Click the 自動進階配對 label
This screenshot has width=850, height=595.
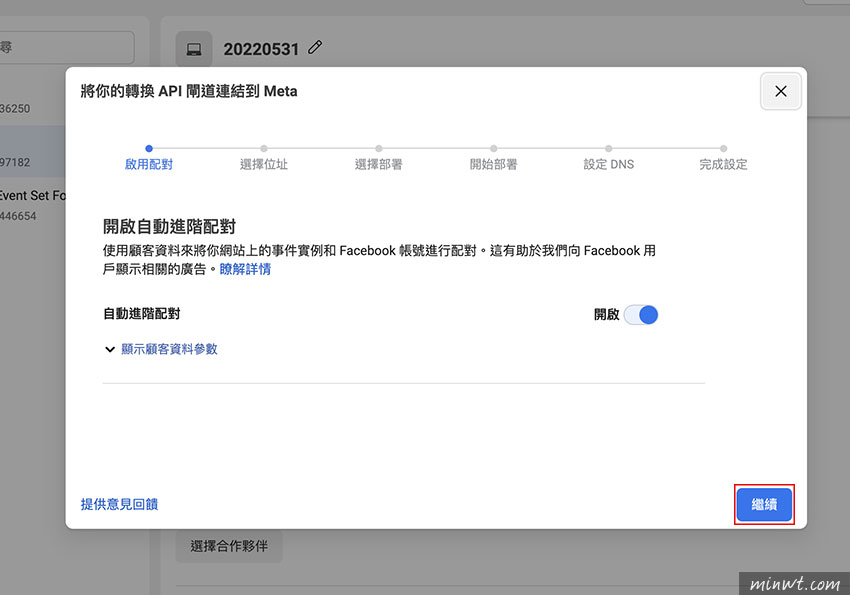(141, 314)
